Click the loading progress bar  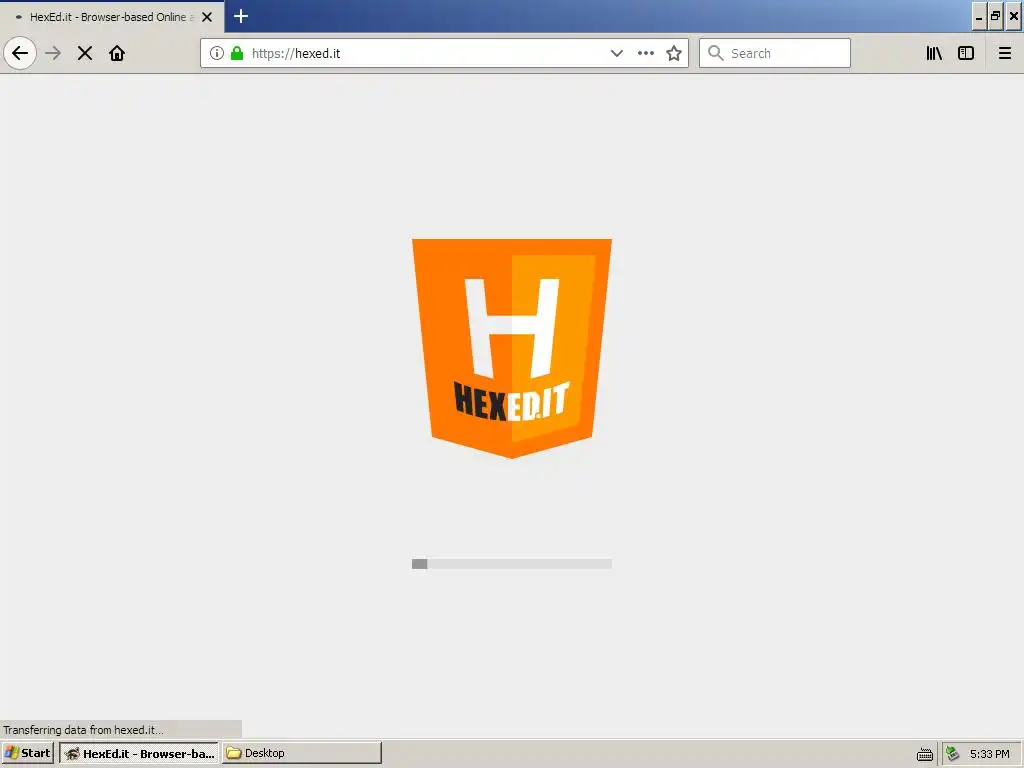point(512,564)
